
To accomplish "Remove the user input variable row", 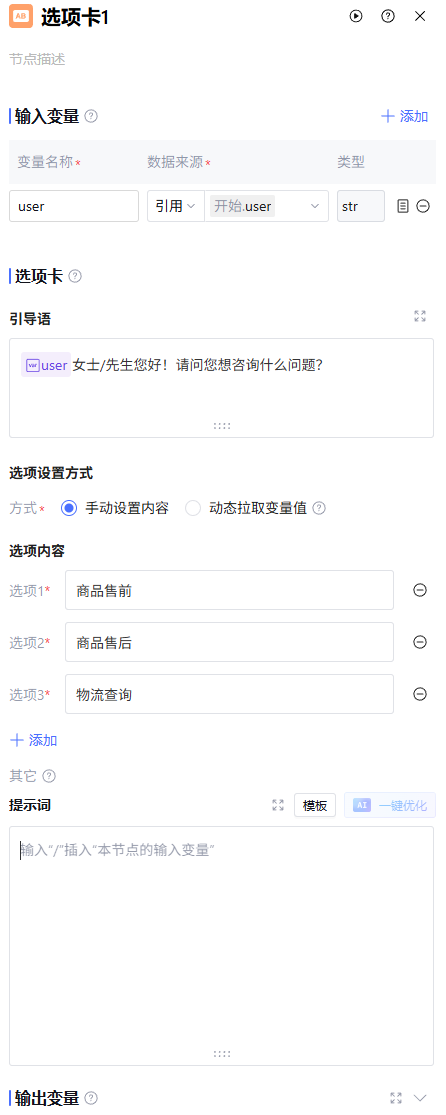I will point(423,206).
